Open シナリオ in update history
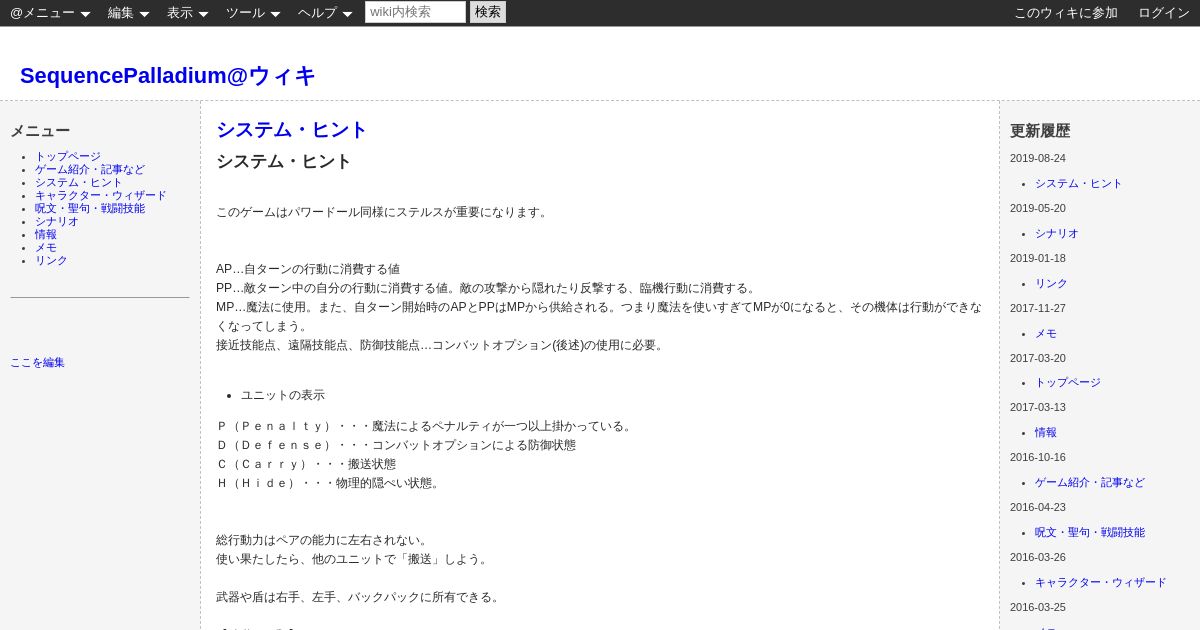1200x630 pixels. [x=1057, y=234]
